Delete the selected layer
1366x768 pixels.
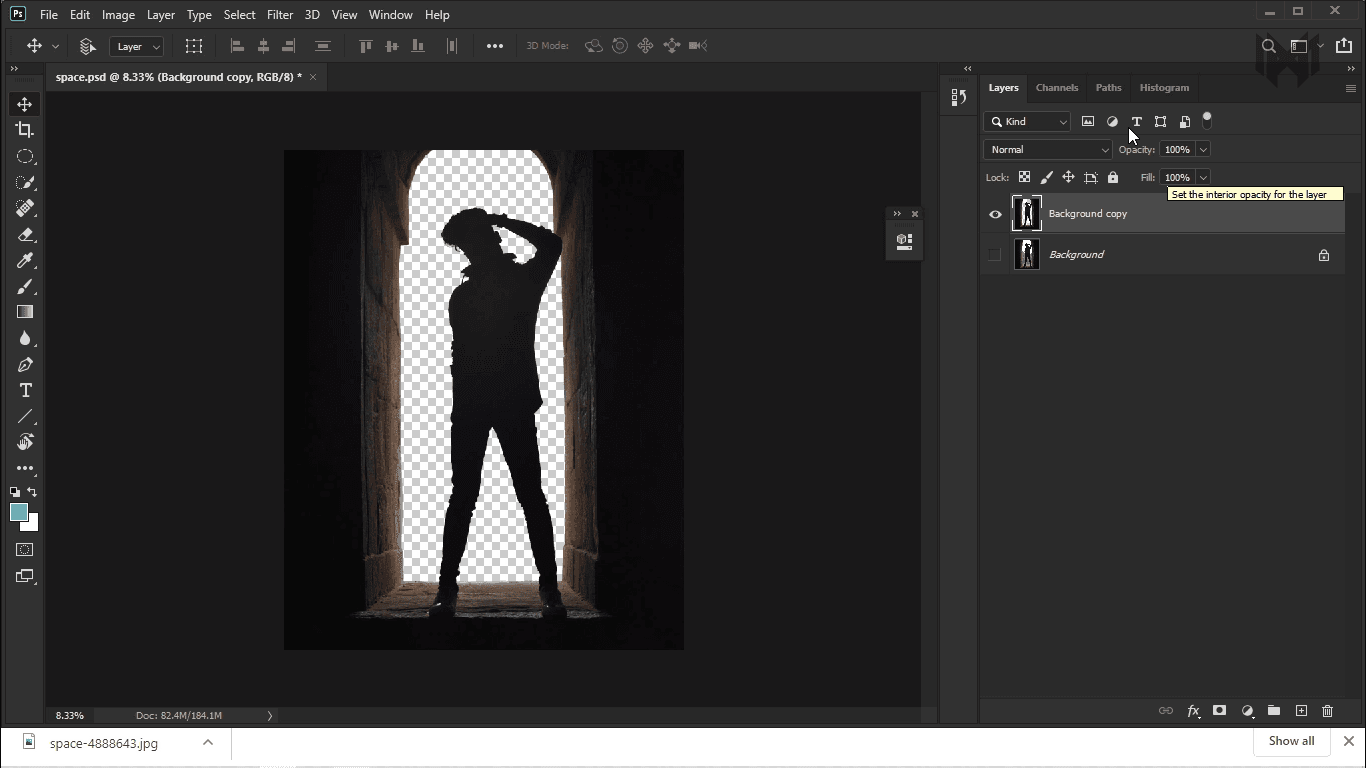1328,711
